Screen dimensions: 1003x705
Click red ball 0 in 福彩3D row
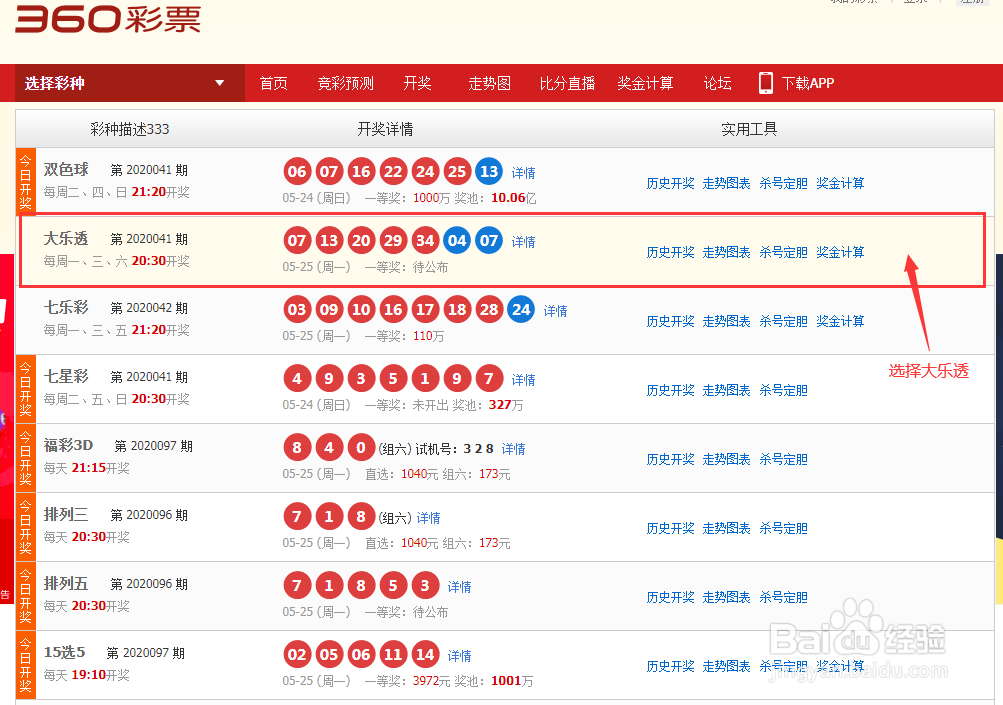[x=361, y=448]
